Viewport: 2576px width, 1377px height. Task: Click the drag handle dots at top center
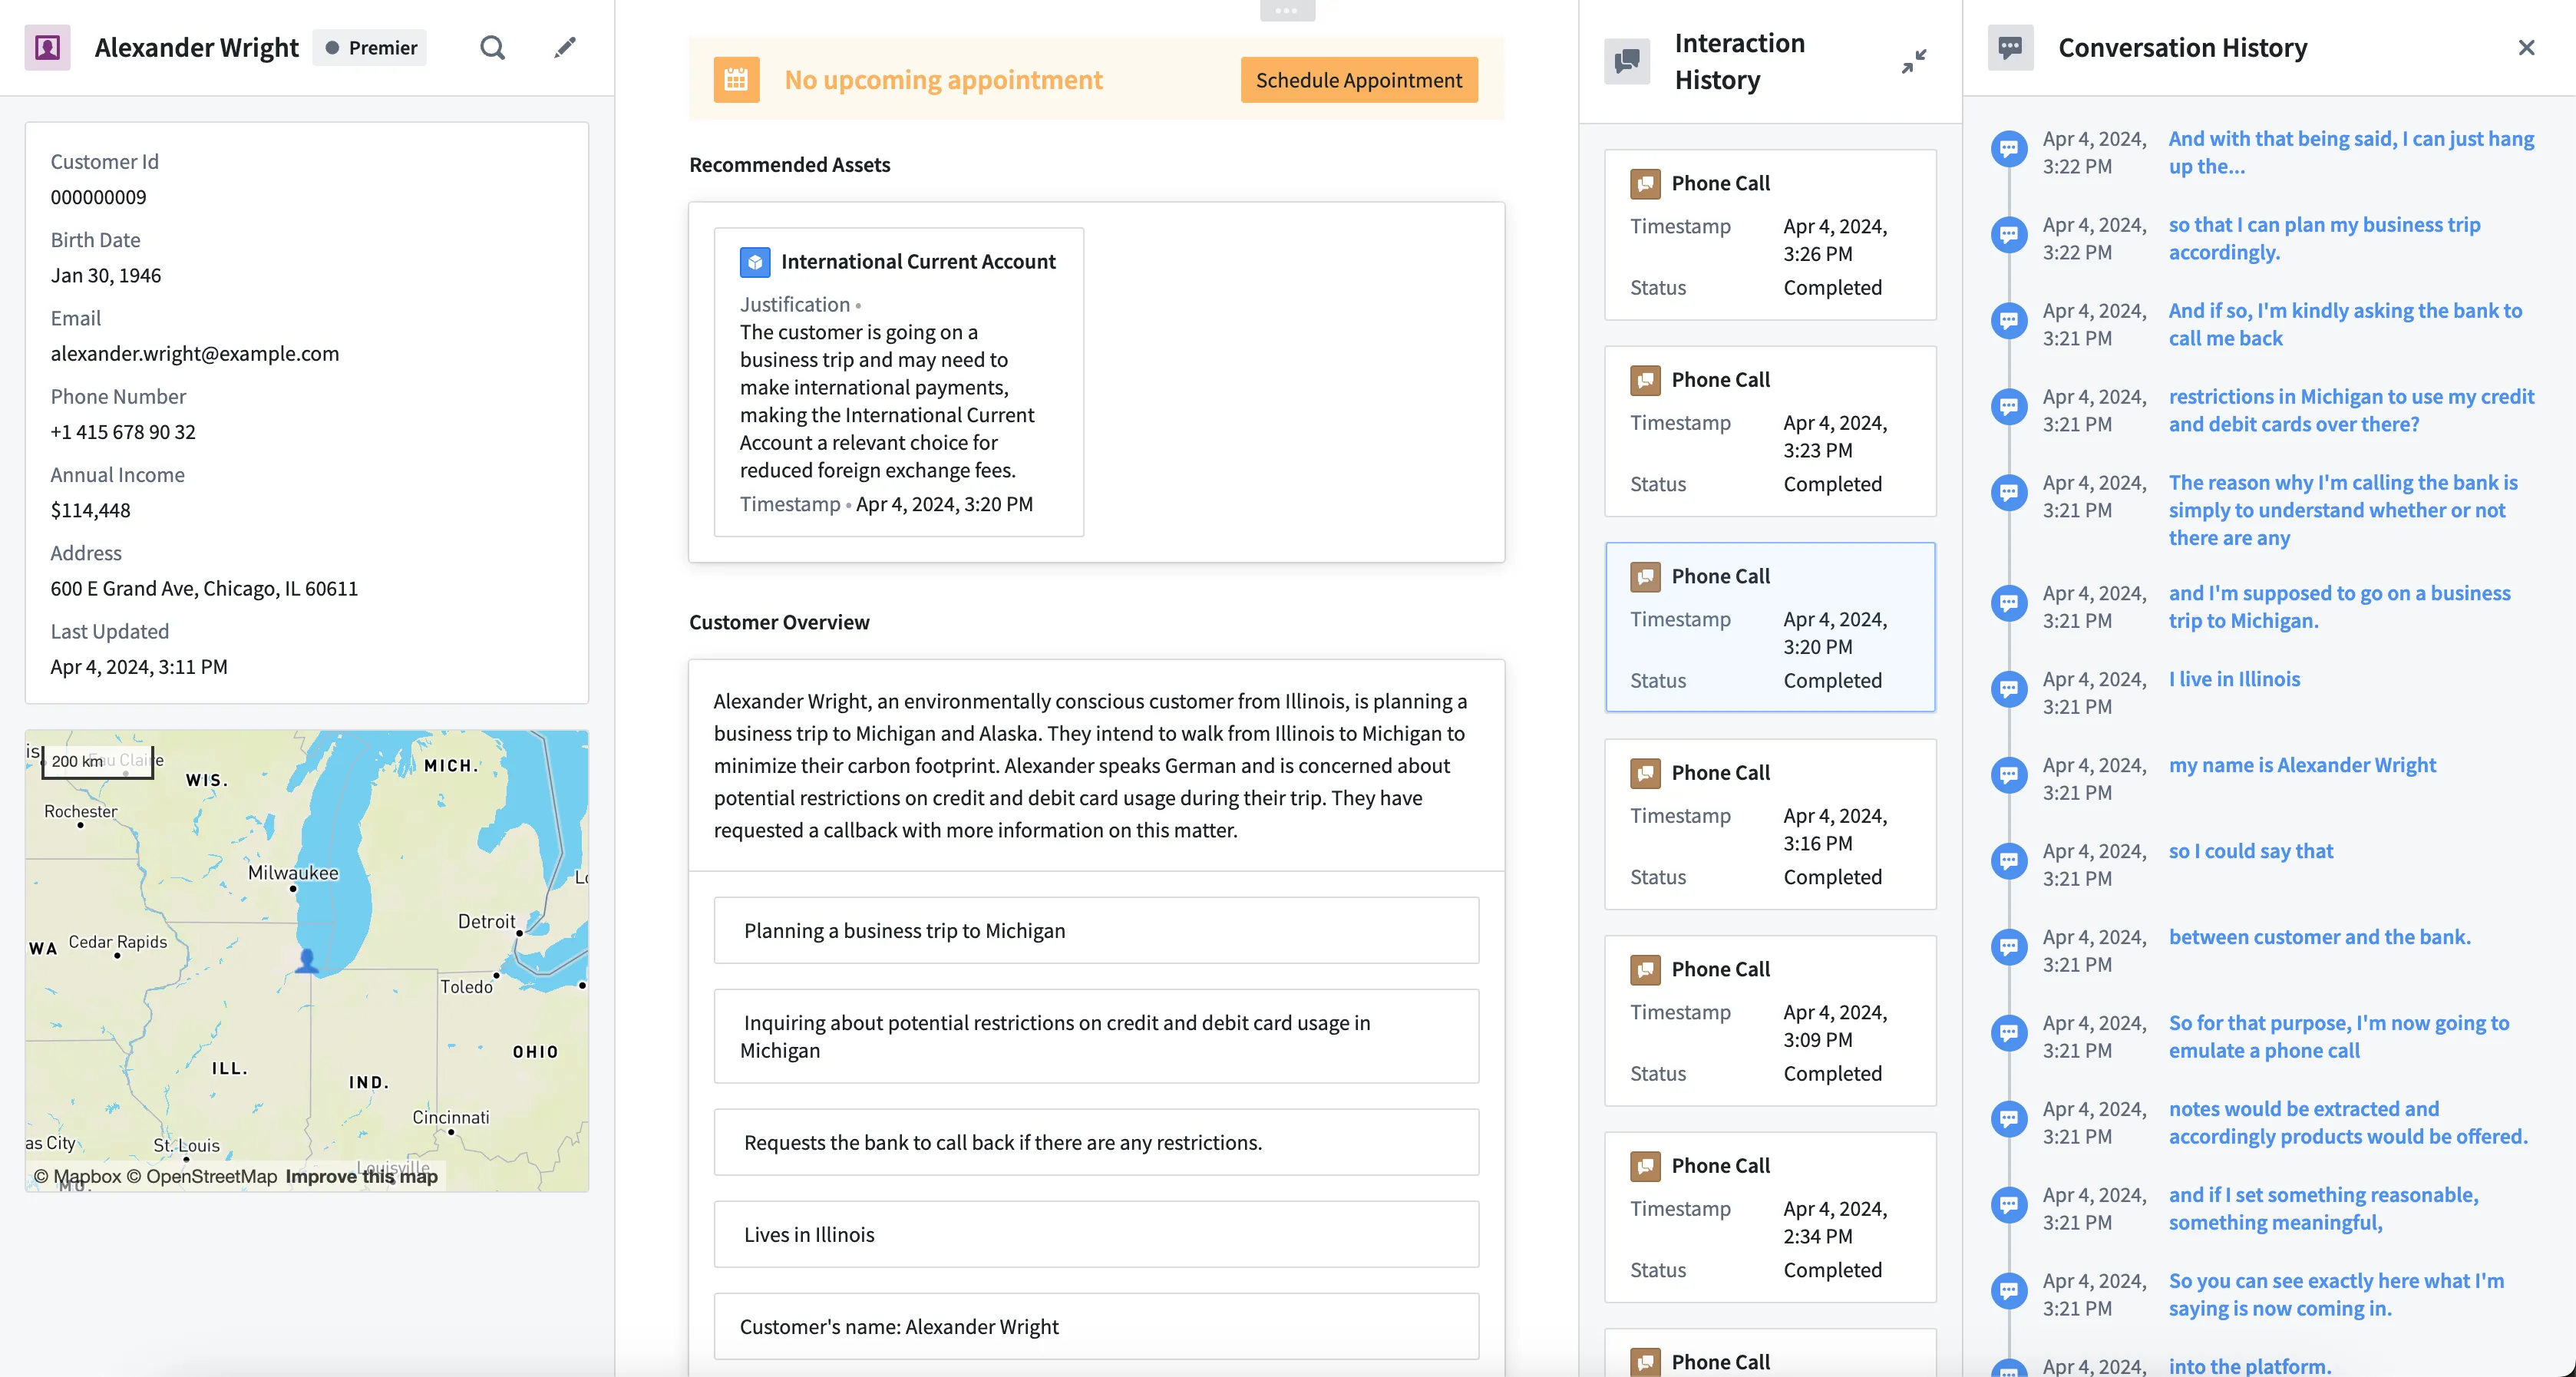coord(1286,10)
